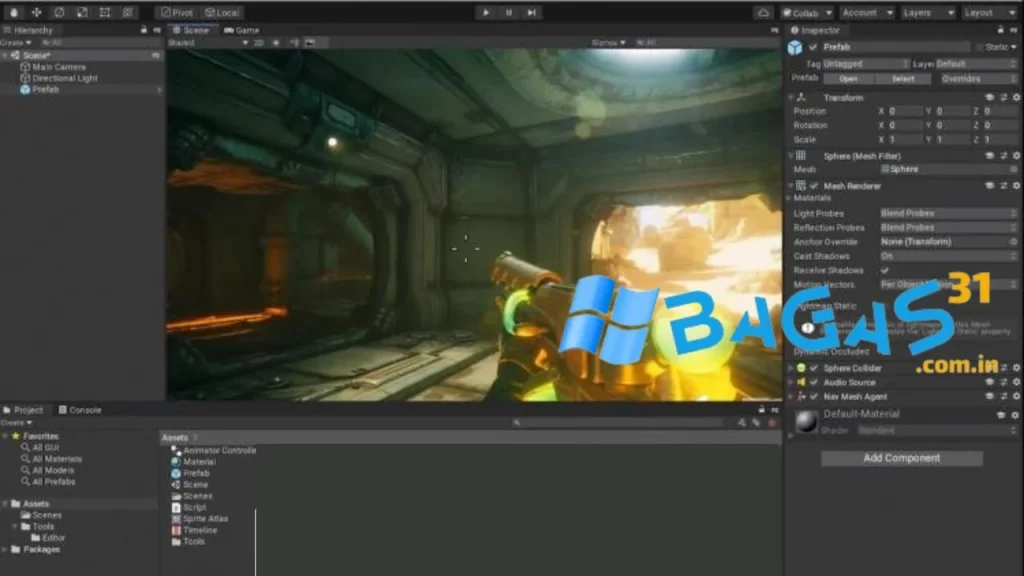The image size is (1024, 576).
Task: Select the Project tab
Action: coord(23,410)
